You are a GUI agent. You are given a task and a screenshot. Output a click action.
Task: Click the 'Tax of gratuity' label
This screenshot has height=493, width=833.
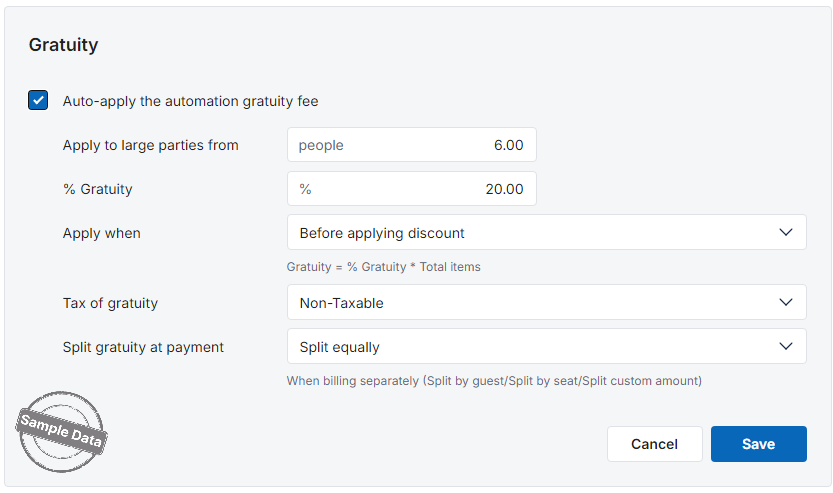tap(110, 303)
